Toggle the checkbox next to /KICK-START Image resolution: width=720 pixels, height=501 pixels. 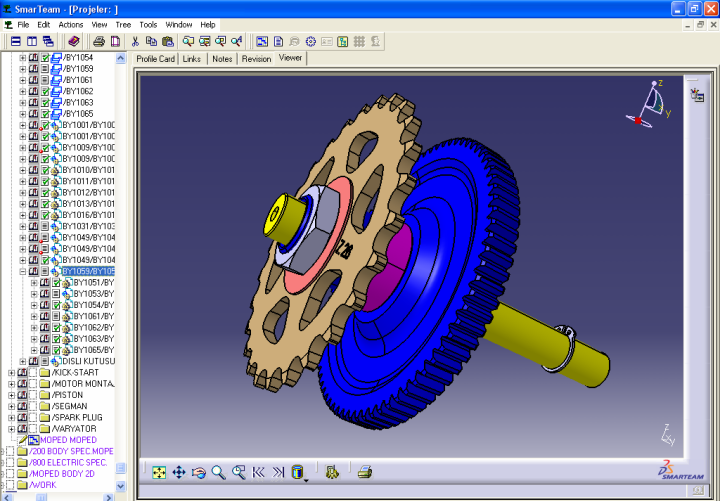(33, 373)
